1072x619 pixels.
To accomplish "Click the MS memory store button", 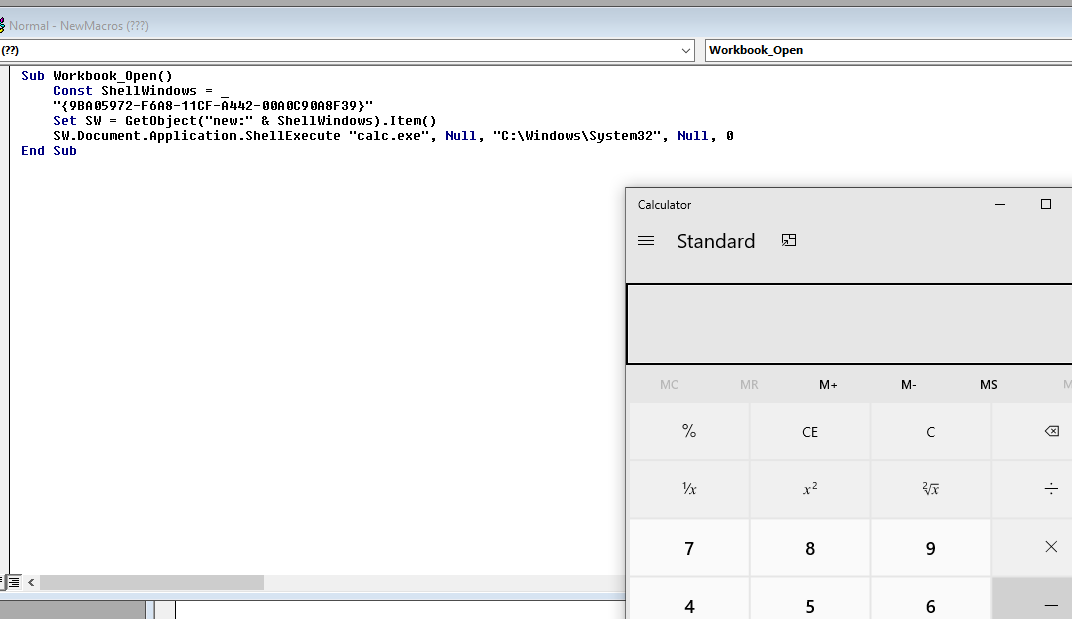I will tap(989, 384).
